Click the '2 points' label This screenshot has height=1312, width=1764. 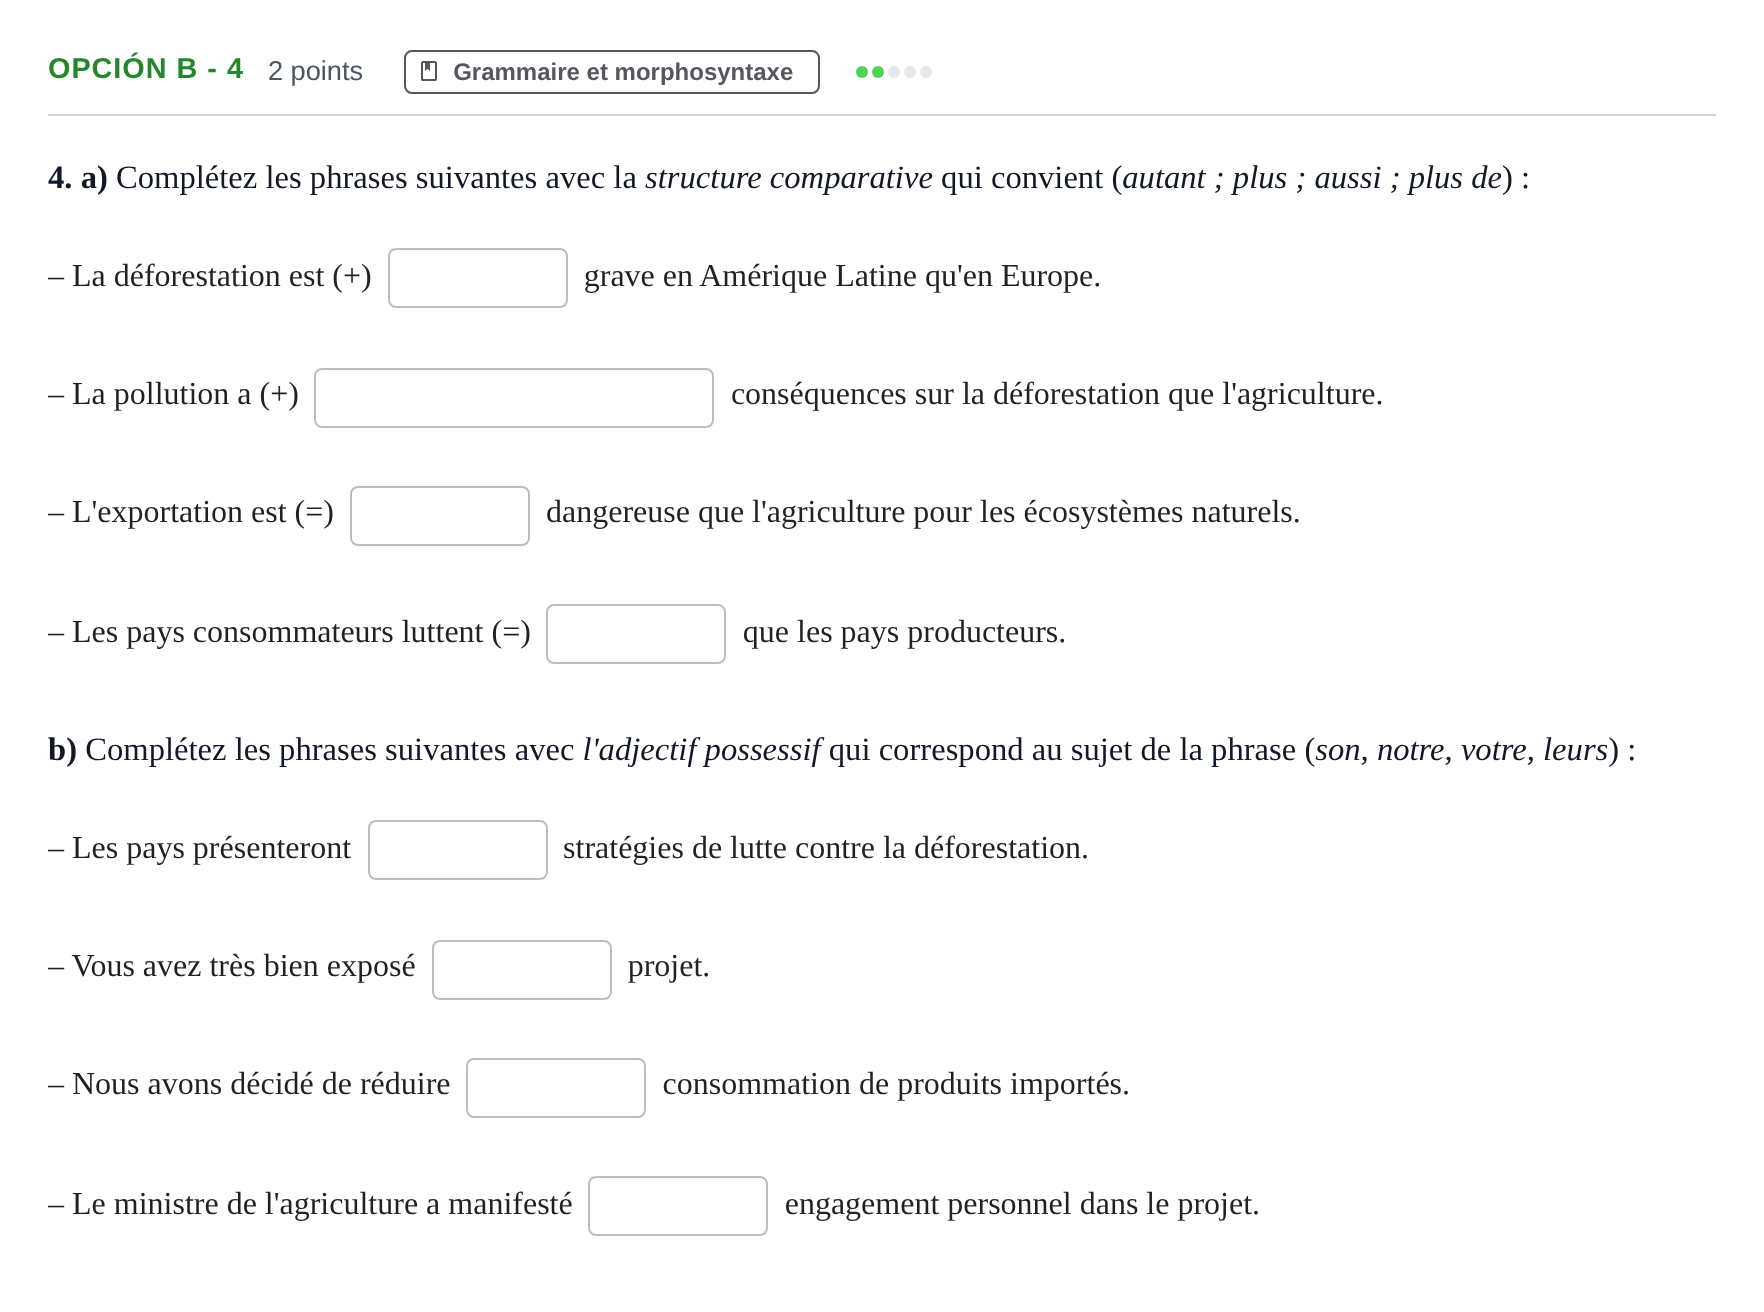[x=315, y=71]
